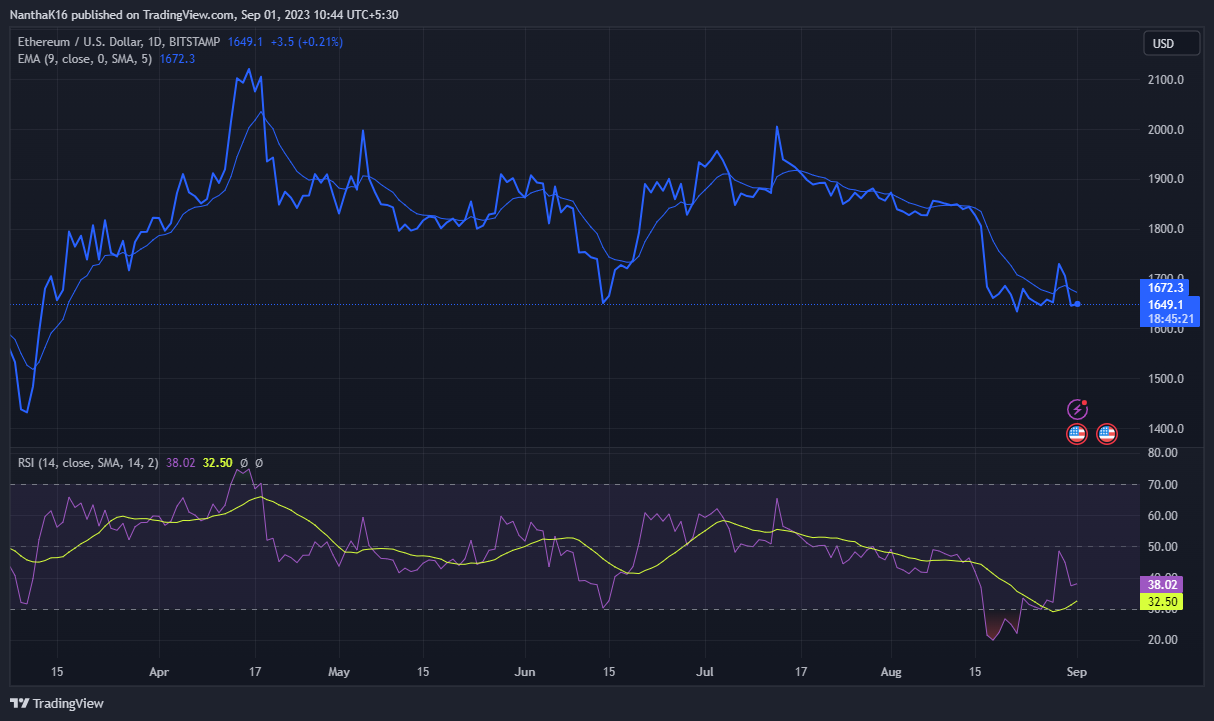Image resolution: width=1214 pixels, height=721 pixels.
Task: Click the purple lightning bolt event icon
Action: pyautogui.click(x=1077, y=408)
